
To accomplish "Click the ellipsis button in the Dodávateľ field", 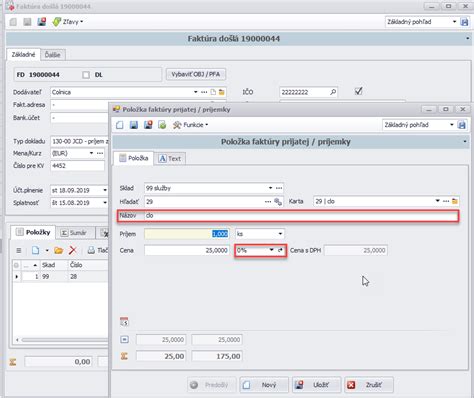I will coord(204,92).
